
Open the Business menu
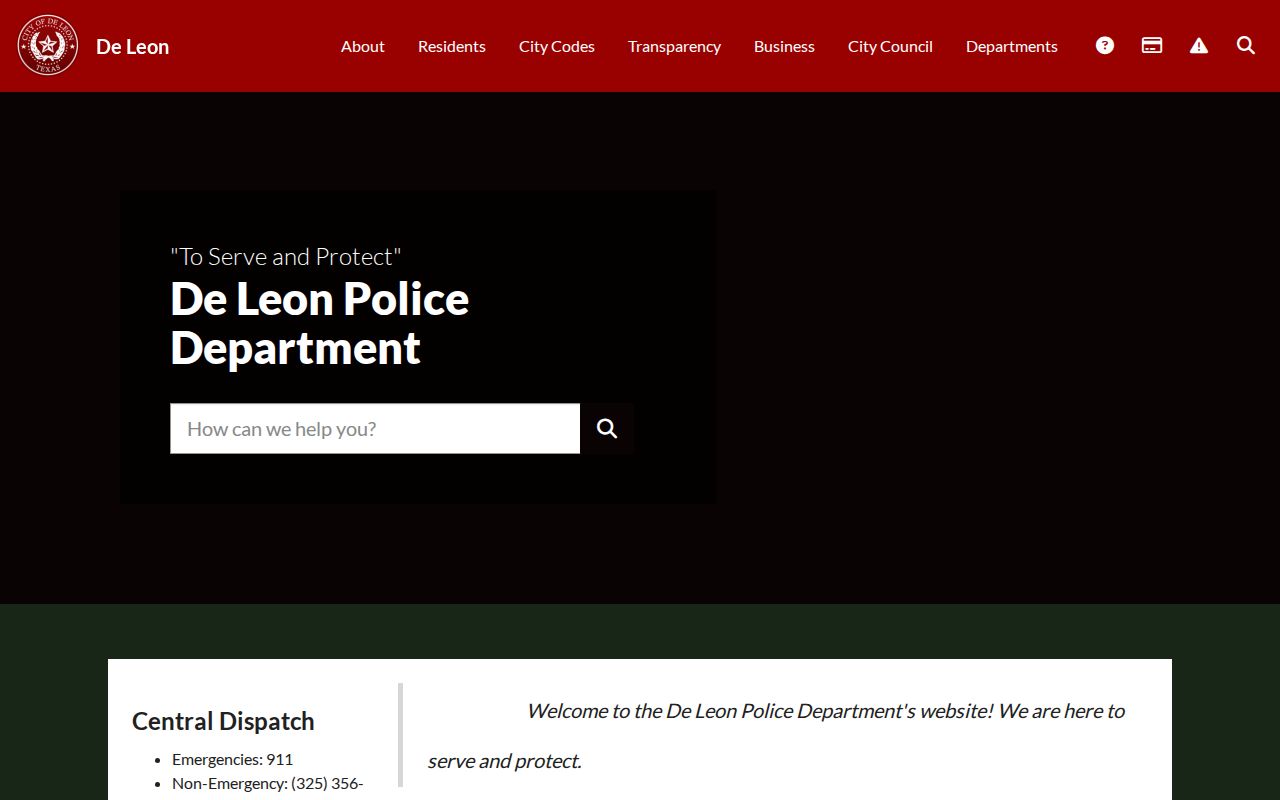(784, 46)
